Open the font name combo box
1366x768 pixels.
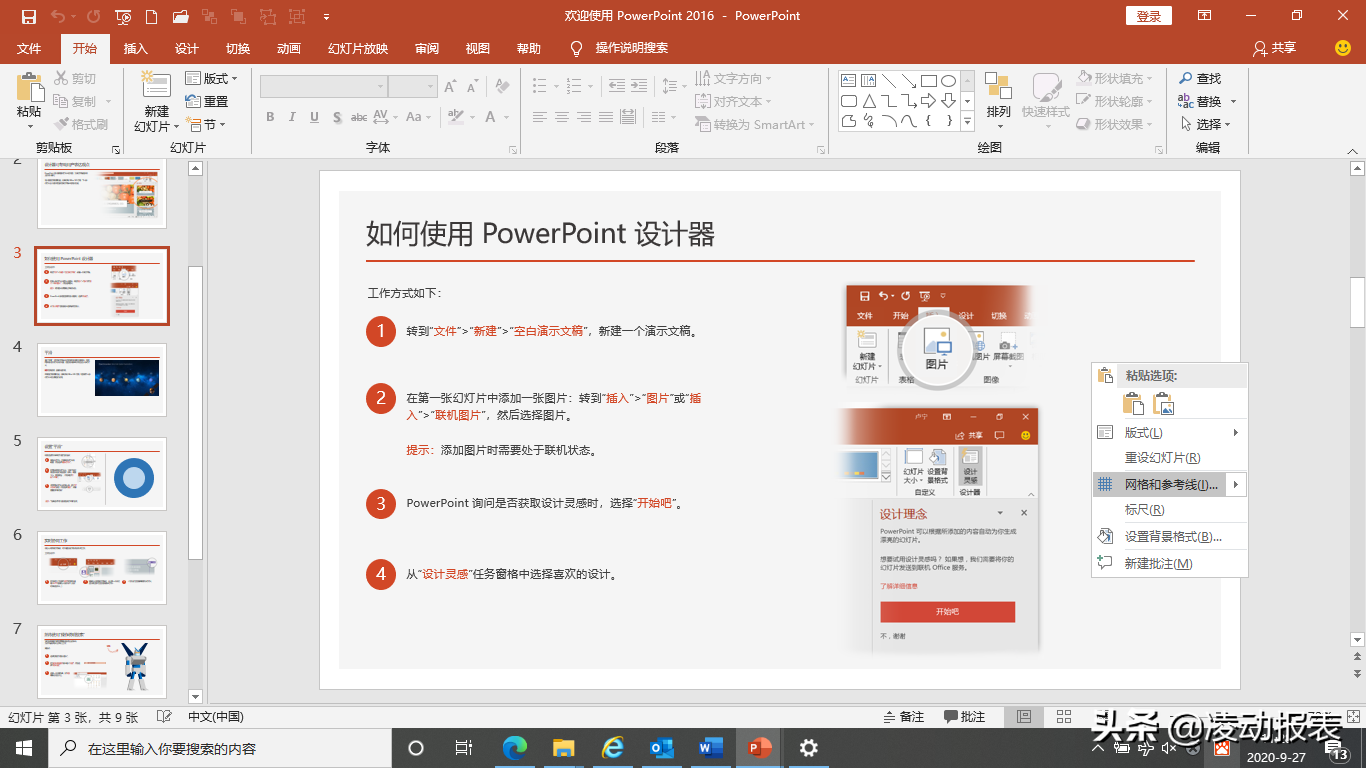(323, 87)
